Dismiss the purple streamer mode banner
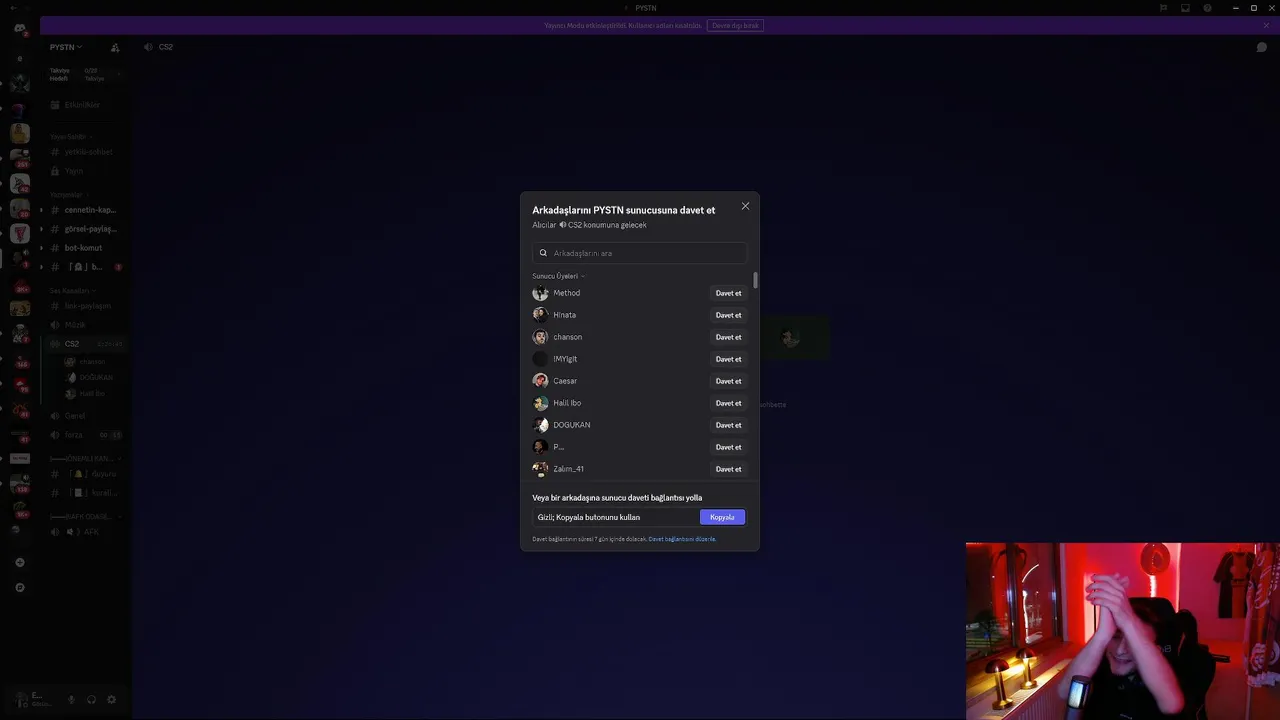Image resolution: width=1280 pixels, height=720 pixels. coord(1265,25)
